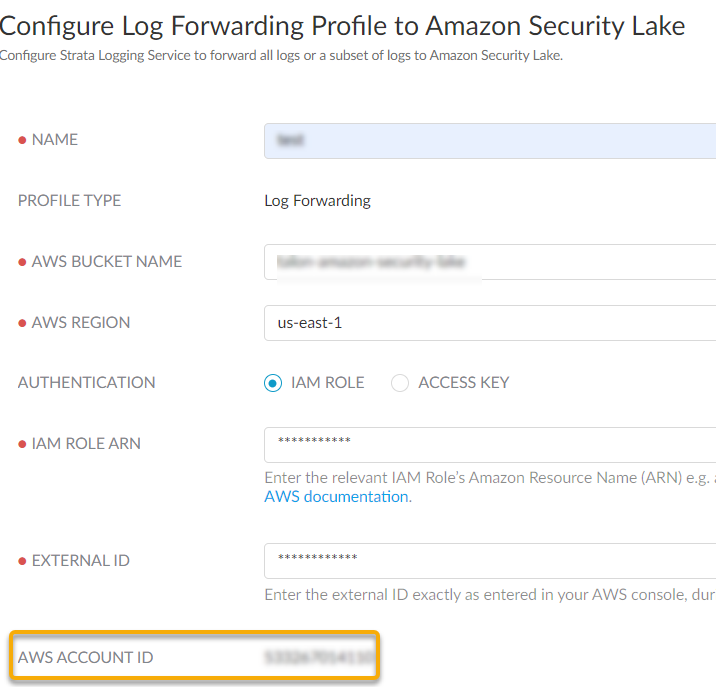Click the IAM ROLE ARN label

86,444
